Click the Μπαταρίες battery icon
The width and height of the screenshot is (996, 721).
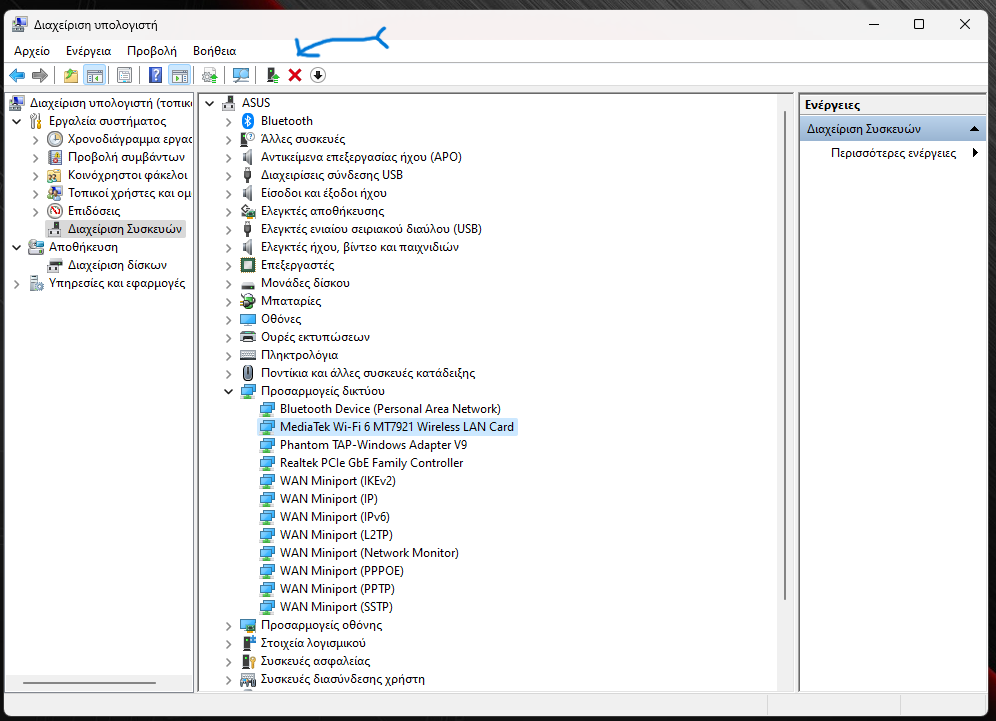coord(248,301)
